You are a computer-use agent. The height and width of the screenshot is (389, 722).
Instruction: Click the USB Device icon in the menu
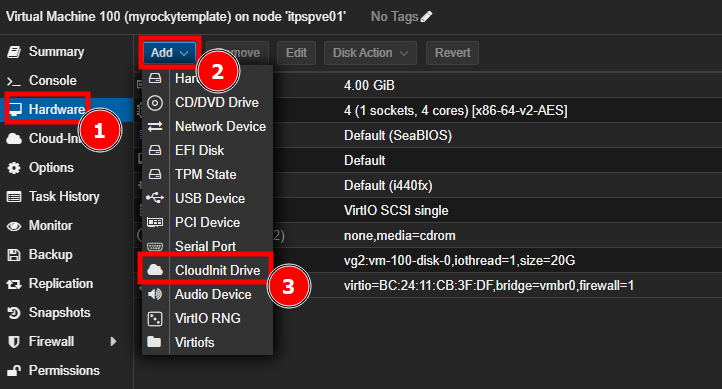pos(155,198)
